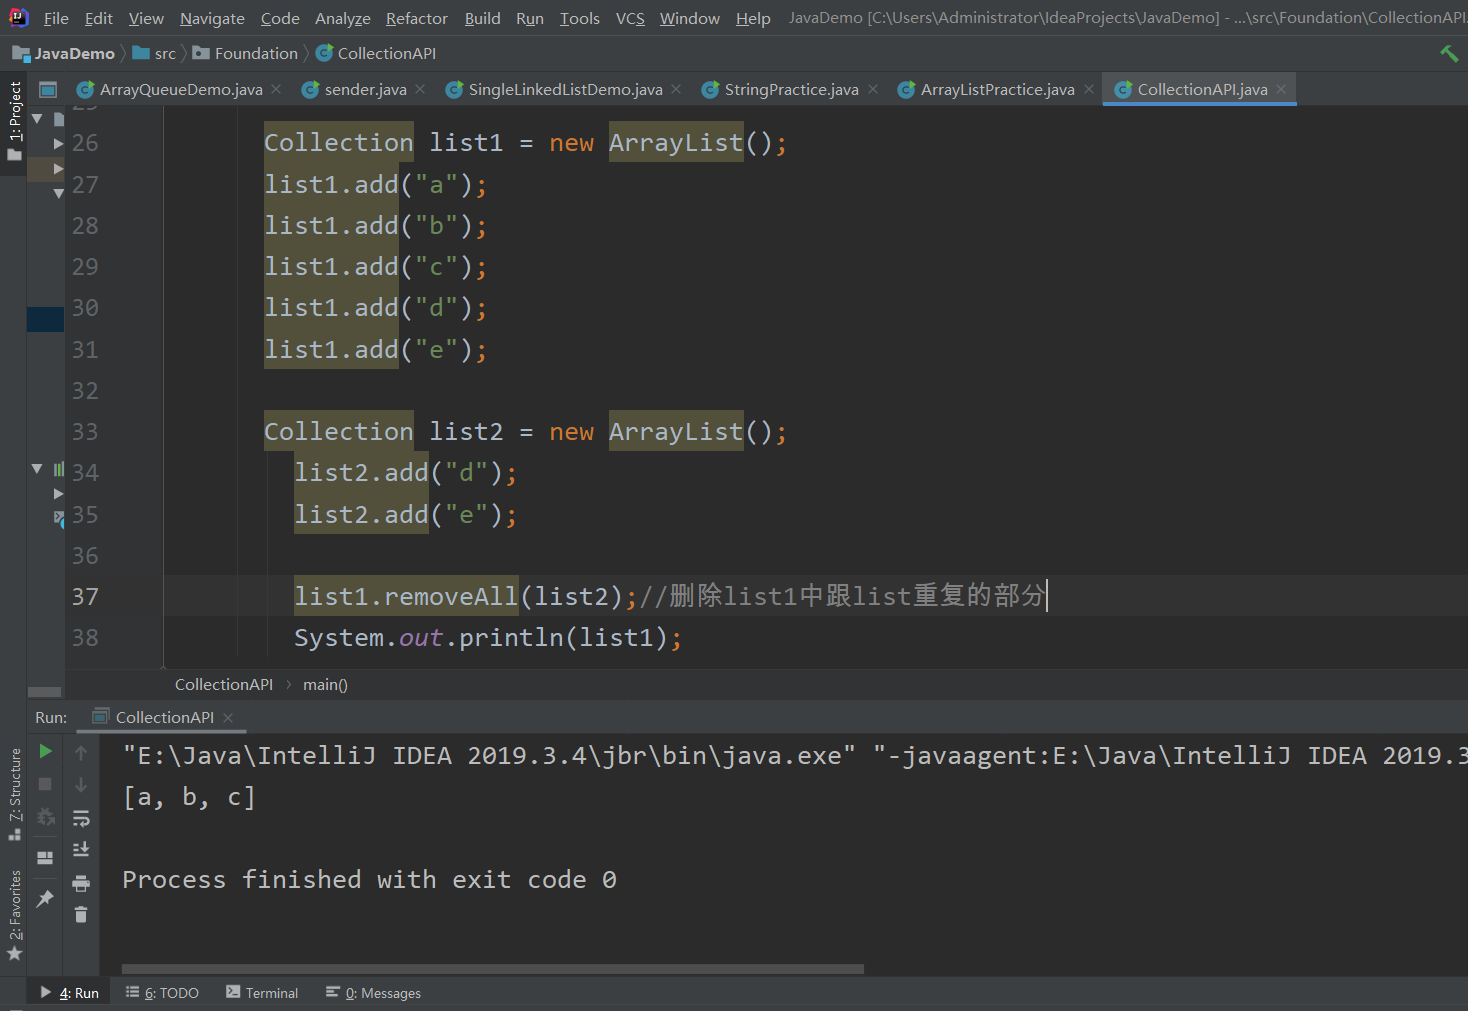Toggle scroll to end of console
The image size is (1468, 1011).
tap(81, 850)
